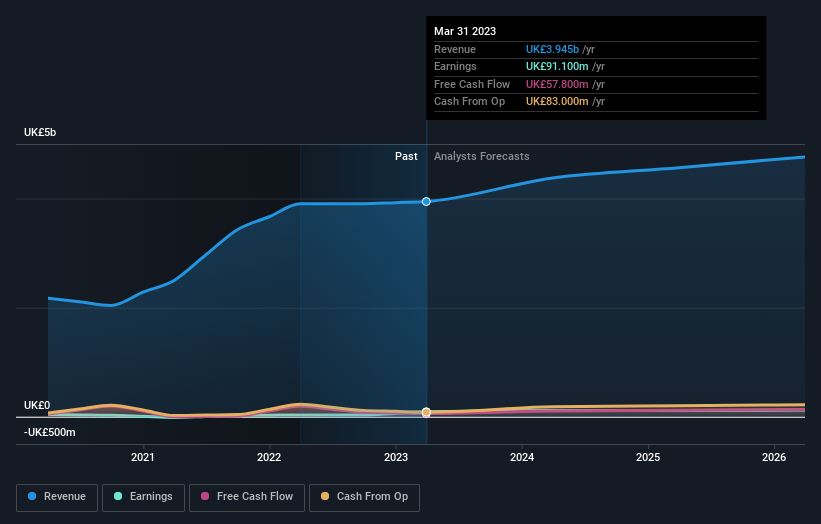This screenshot has height=524, width=821.
Task: Toggle the Earnings legend button
Action: coord(143,497)
